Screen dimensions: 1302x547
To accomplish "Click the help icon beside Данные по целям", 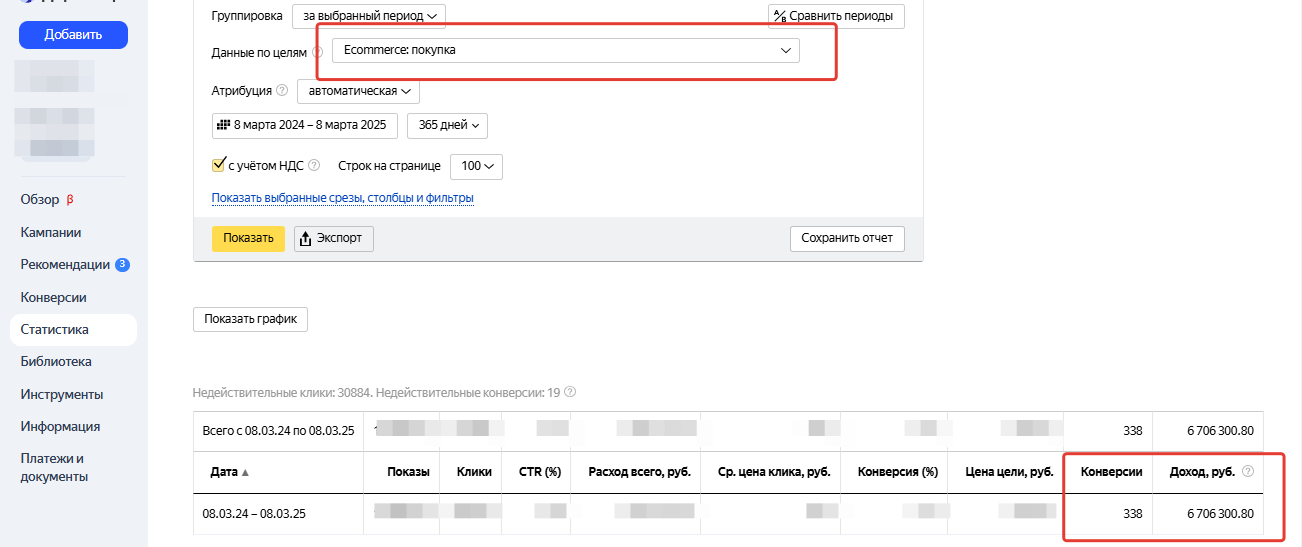I will [317, 51].
